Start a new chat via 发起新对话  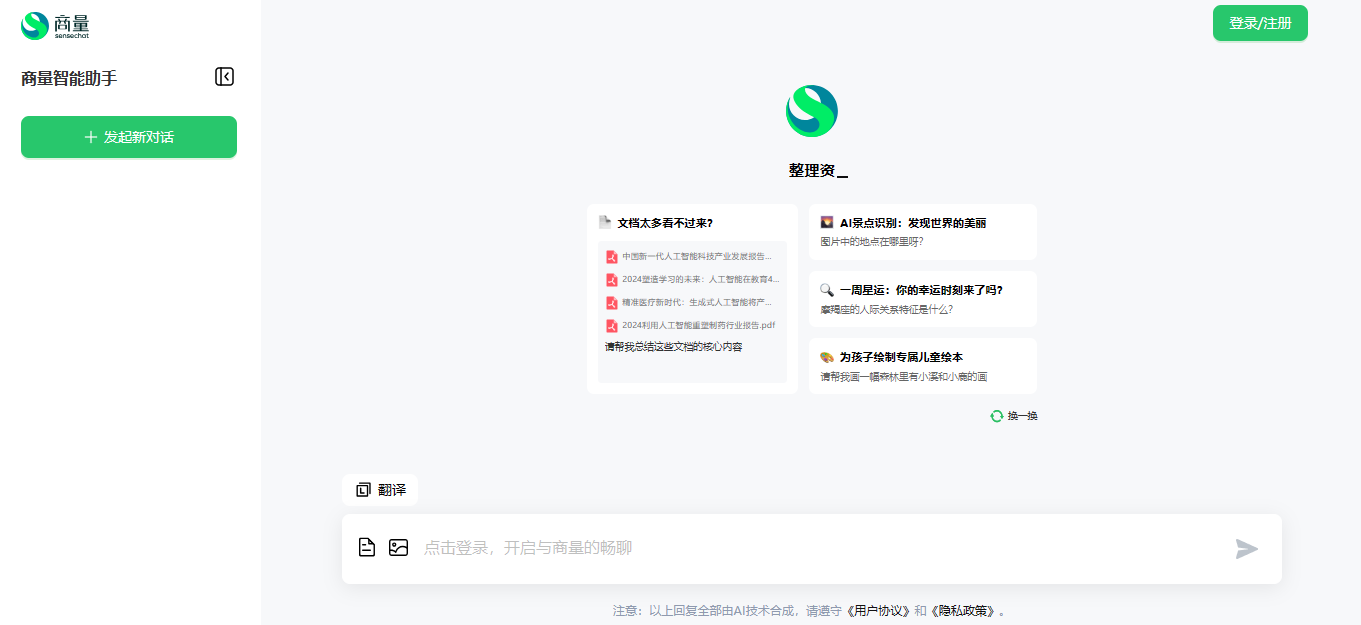pyautogui.click(x=128, y=137)
